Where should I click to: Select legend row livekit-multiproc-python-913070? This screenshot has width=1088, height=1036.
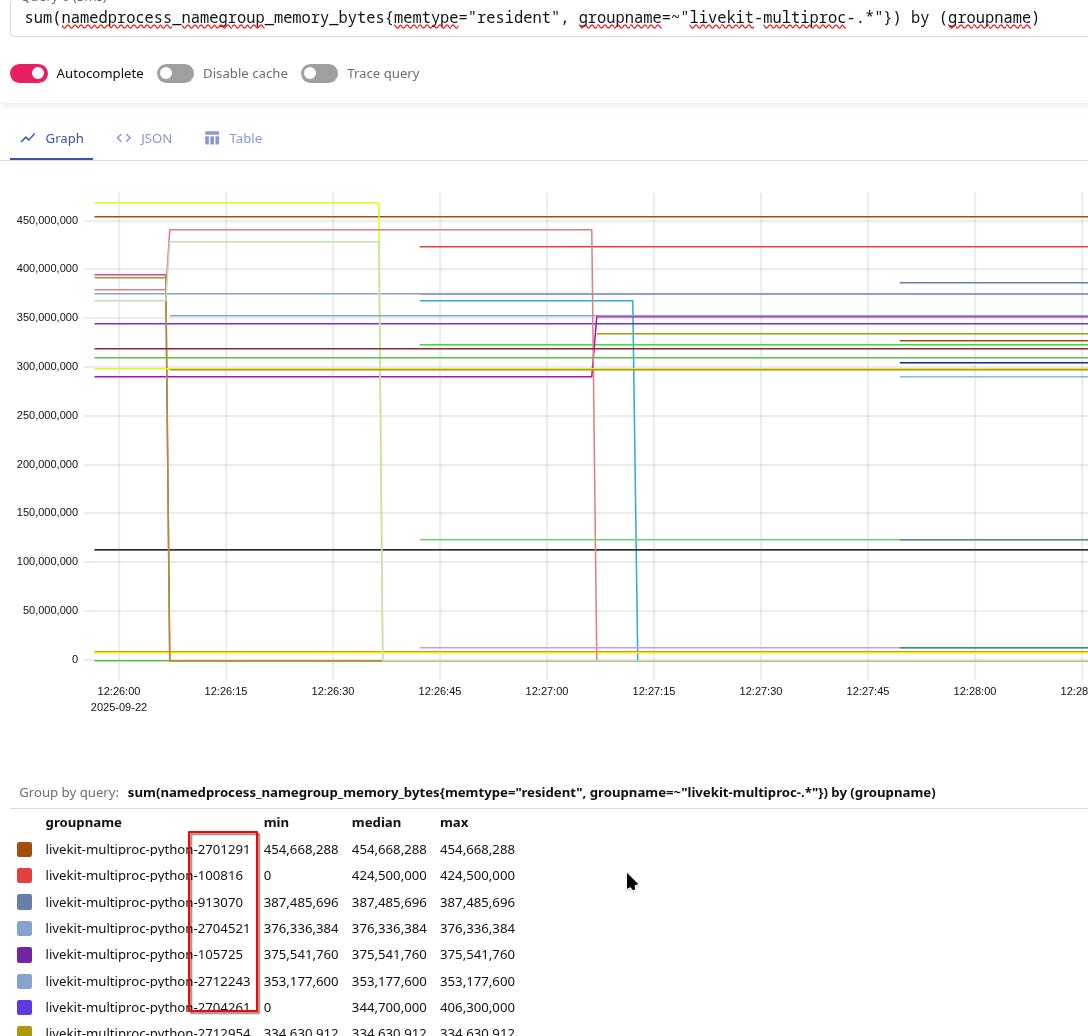[x=266, y=902]
